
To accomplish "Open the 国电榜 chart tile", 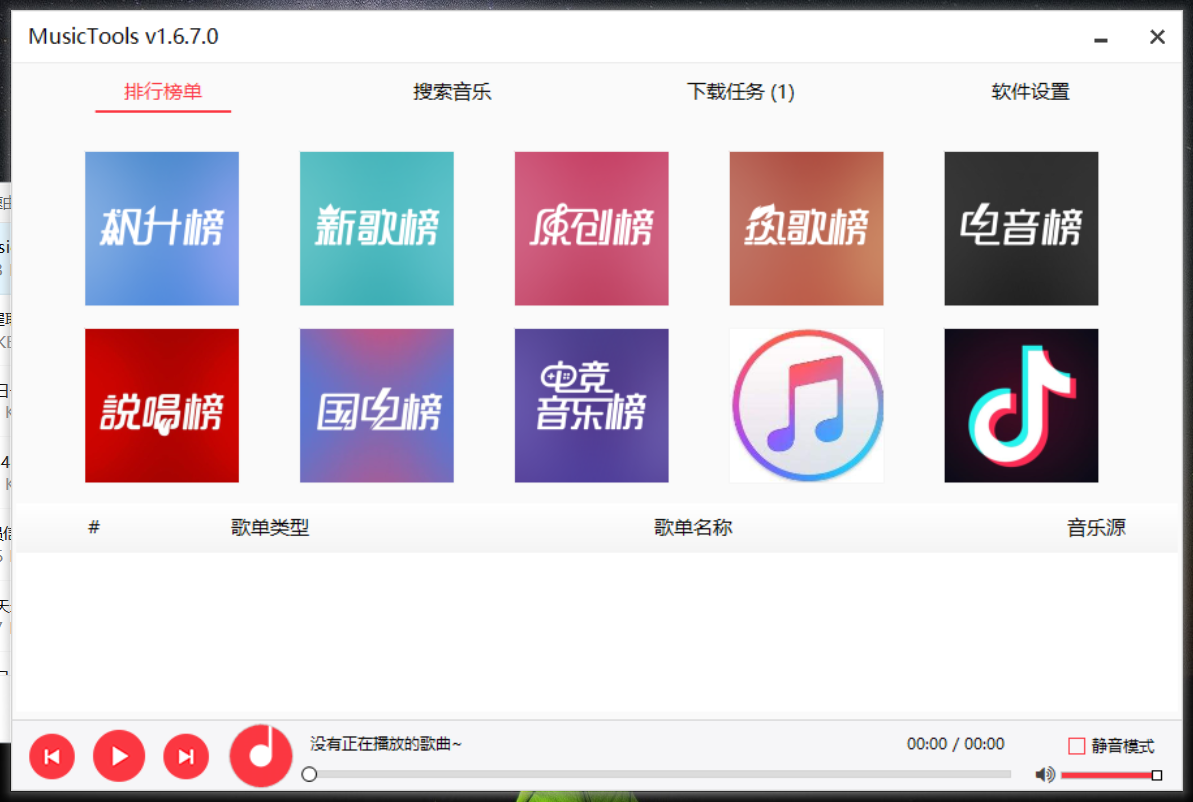I will (377, 406).
